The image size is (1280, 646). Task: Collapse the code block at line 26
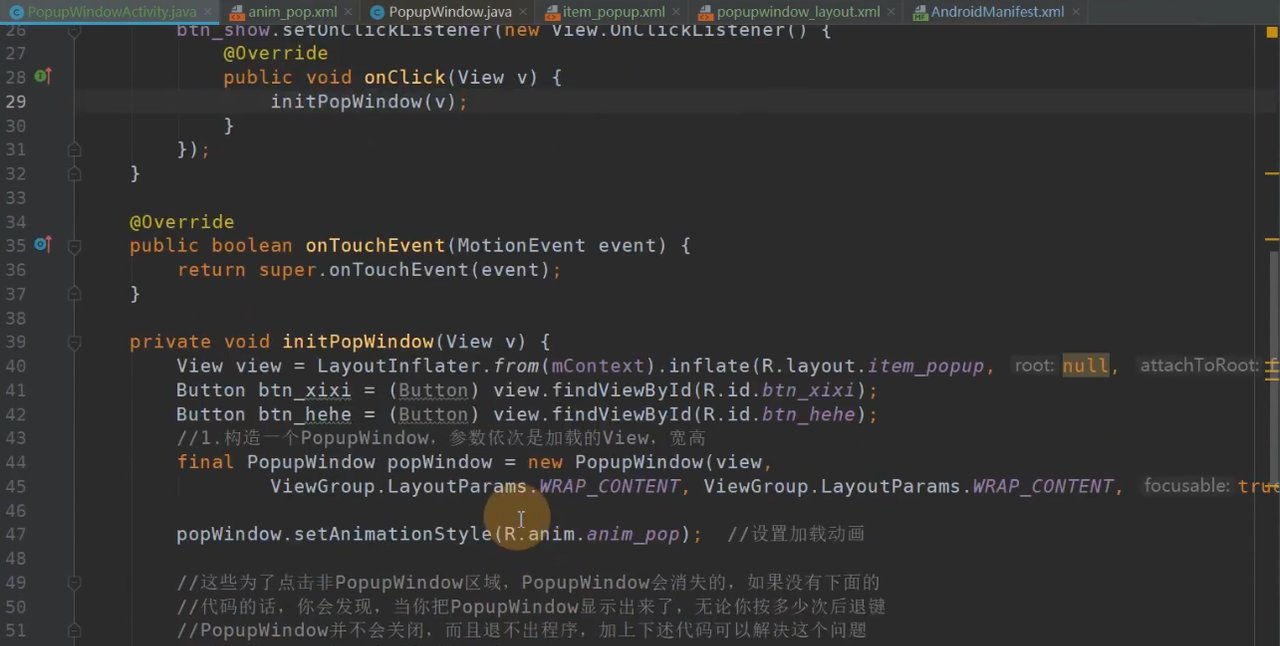tap(74, 30)
